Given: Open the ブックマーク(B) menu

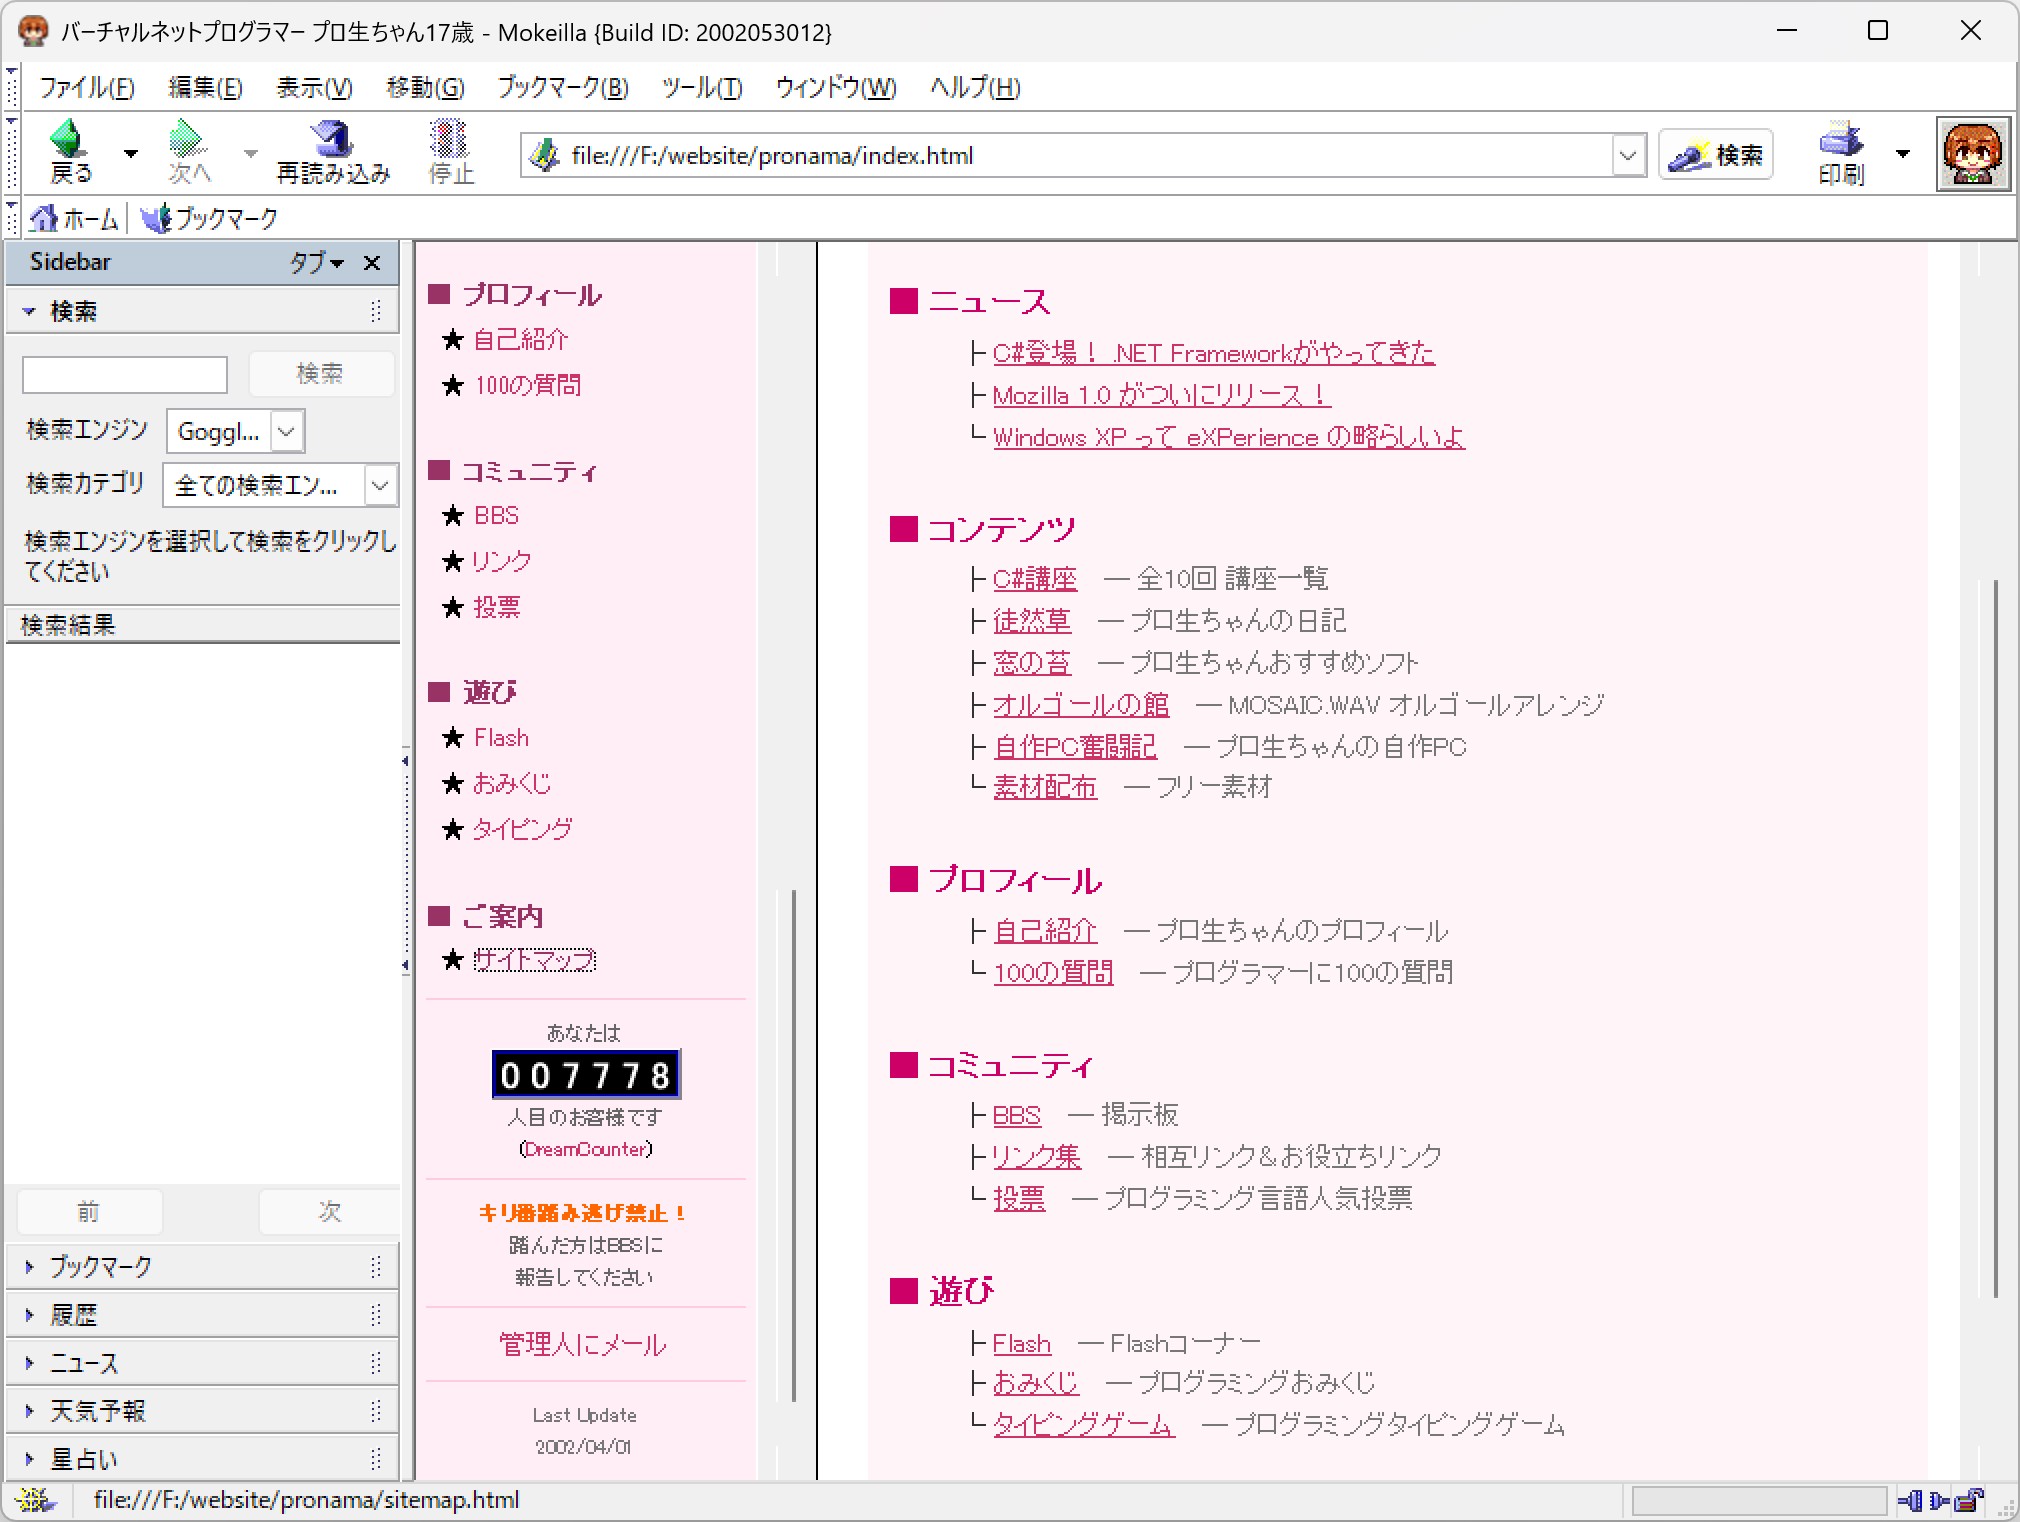Looking at the screenshot, I should 563,88.
